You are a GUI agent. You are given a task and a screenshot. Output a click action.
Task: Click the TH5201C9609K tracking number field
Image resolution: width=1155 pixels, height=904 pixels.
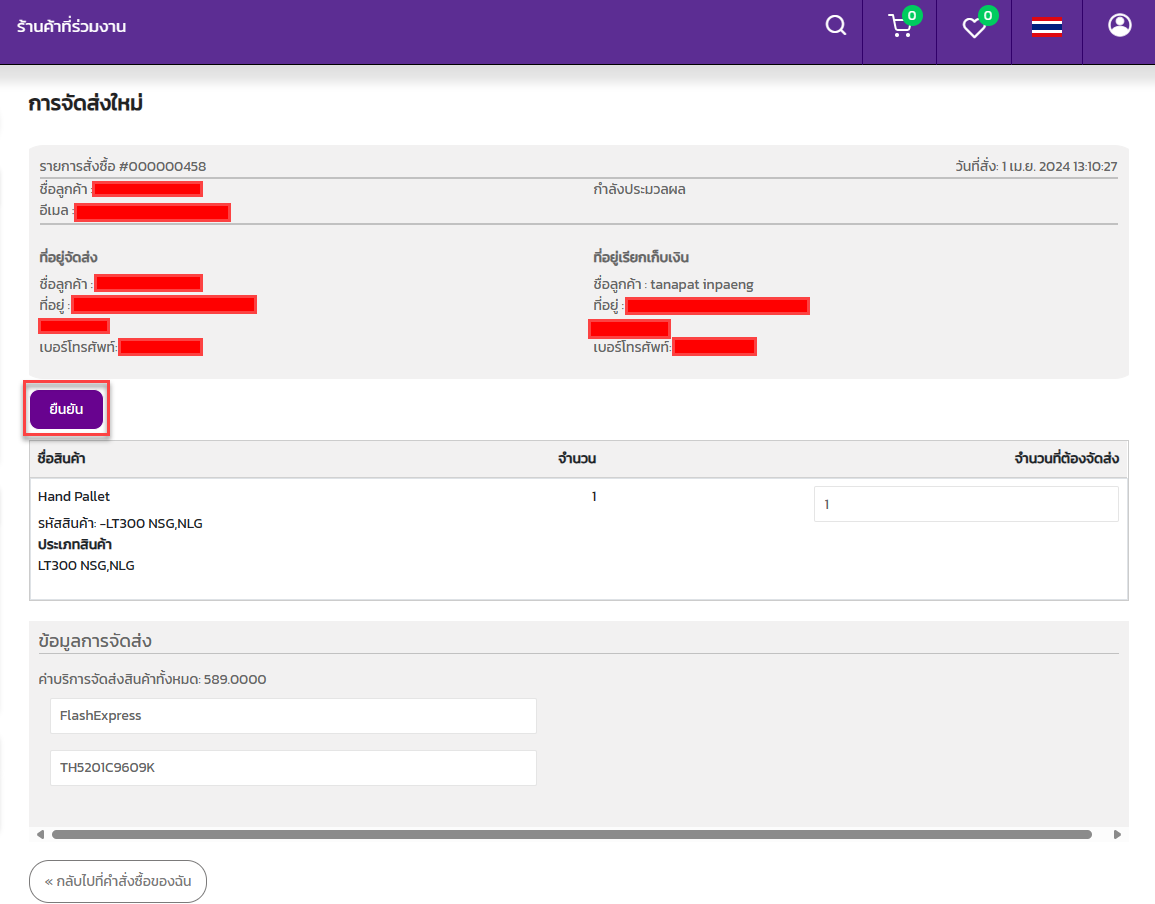(293, 768)
